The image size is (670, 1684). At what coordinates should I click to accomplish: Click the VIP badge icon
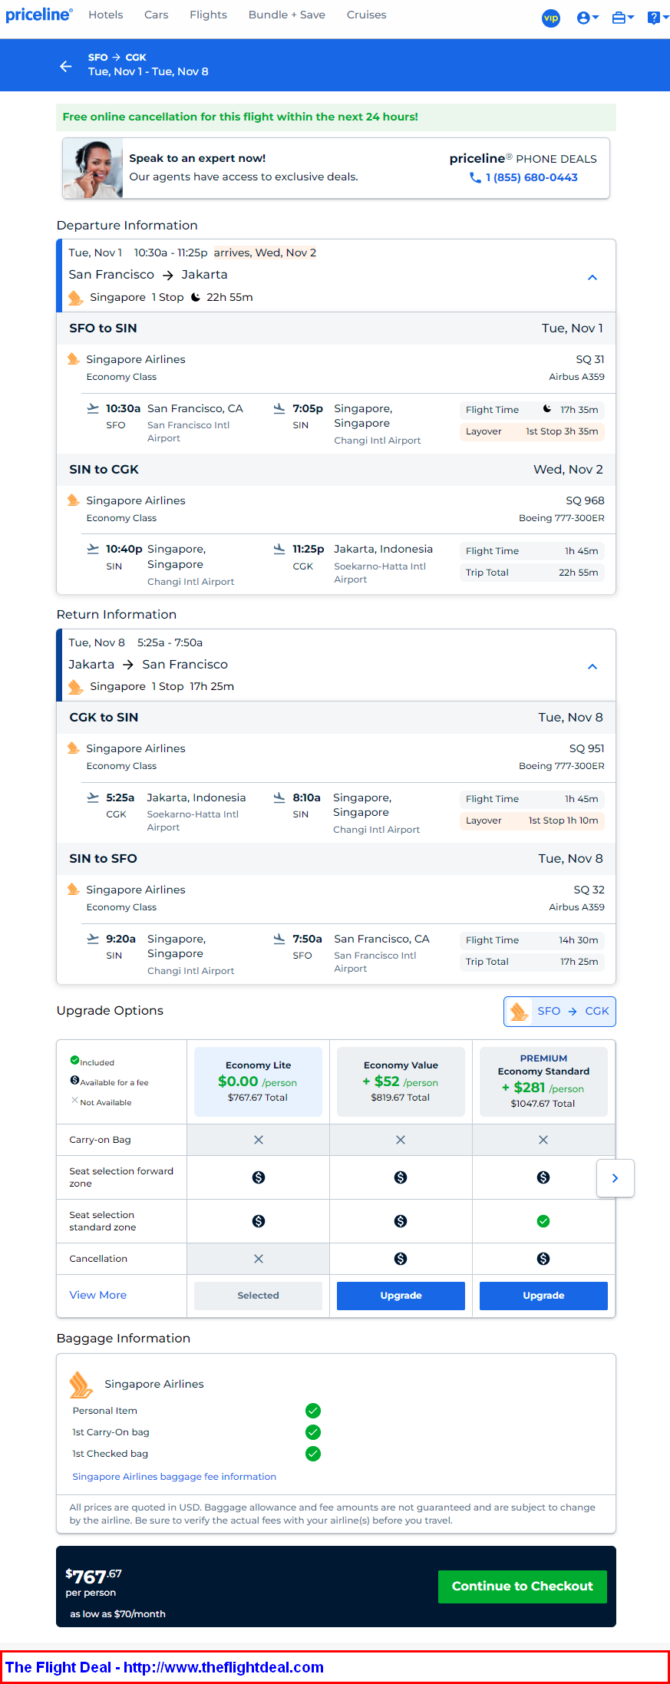tap(551, 18)
